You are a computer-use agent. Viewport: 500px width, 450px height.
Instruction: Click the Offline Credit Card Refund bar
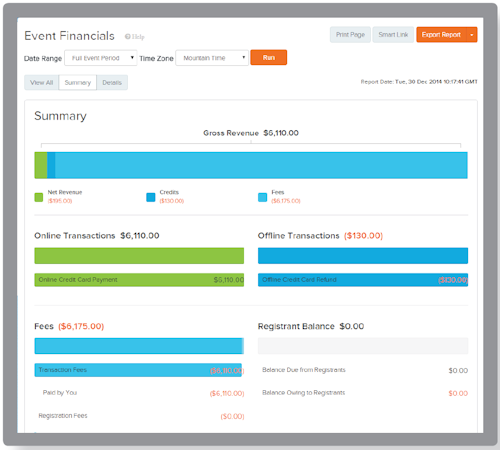click(x=363, y=280)
